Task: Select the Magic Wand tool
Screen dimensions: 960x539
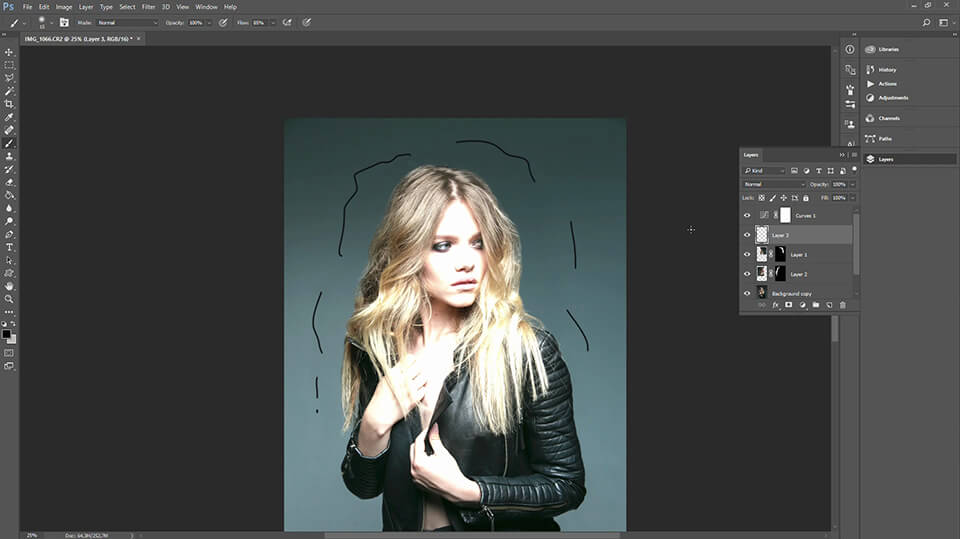Action: pos(9,91)
